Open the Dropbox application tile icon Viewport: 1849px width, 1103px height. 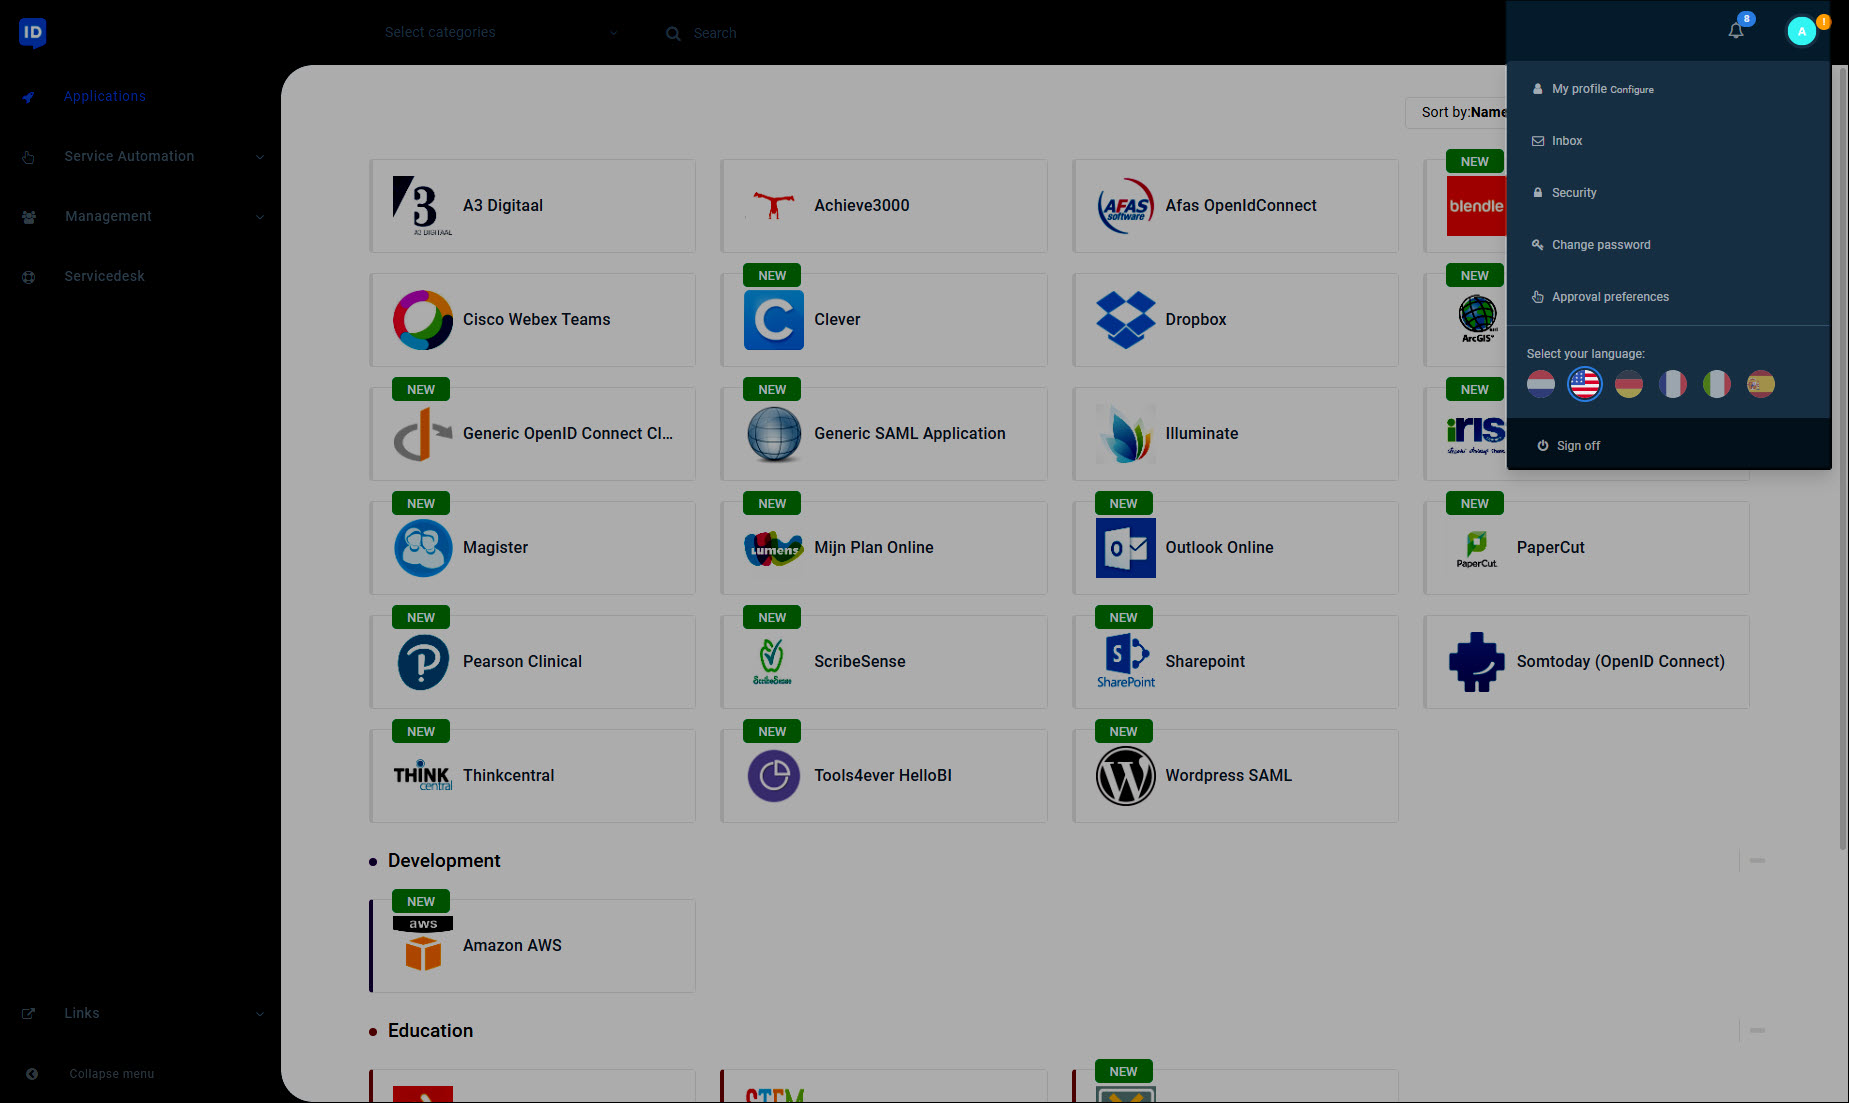point(1126,320)
